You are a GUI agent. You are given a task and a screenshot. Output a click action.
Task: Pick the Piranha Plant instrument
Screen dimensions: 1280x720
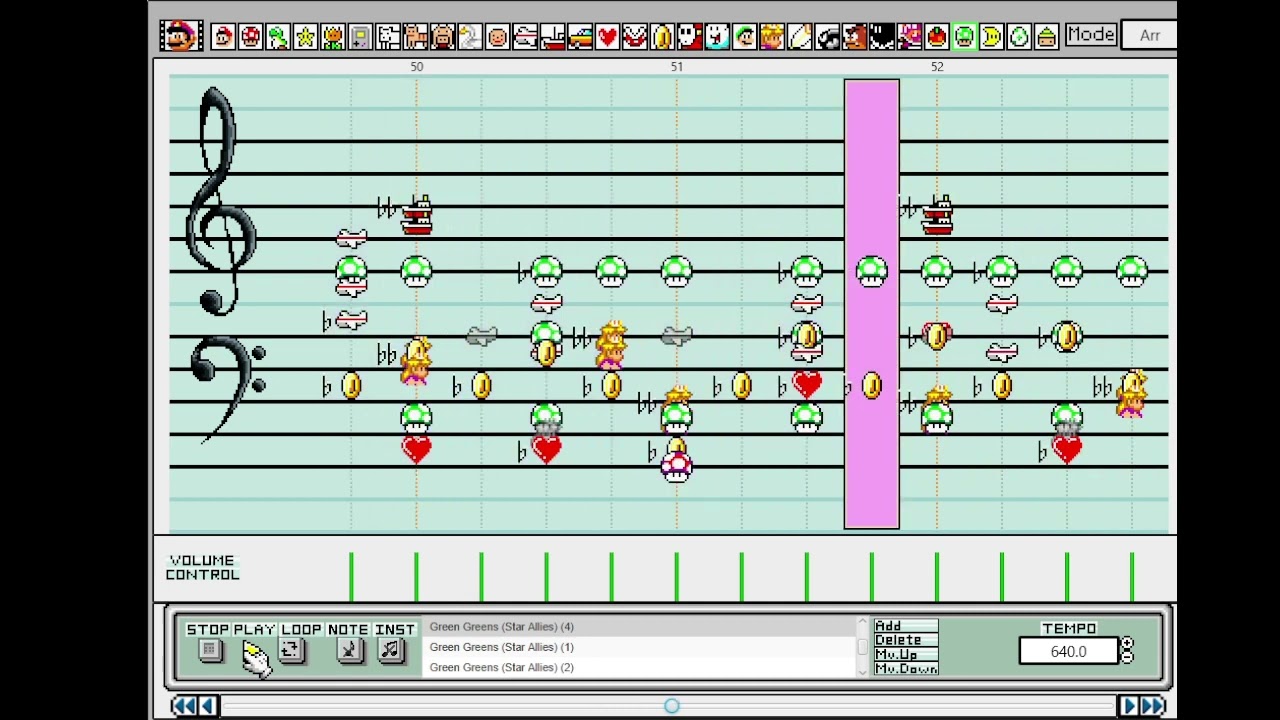635,37
